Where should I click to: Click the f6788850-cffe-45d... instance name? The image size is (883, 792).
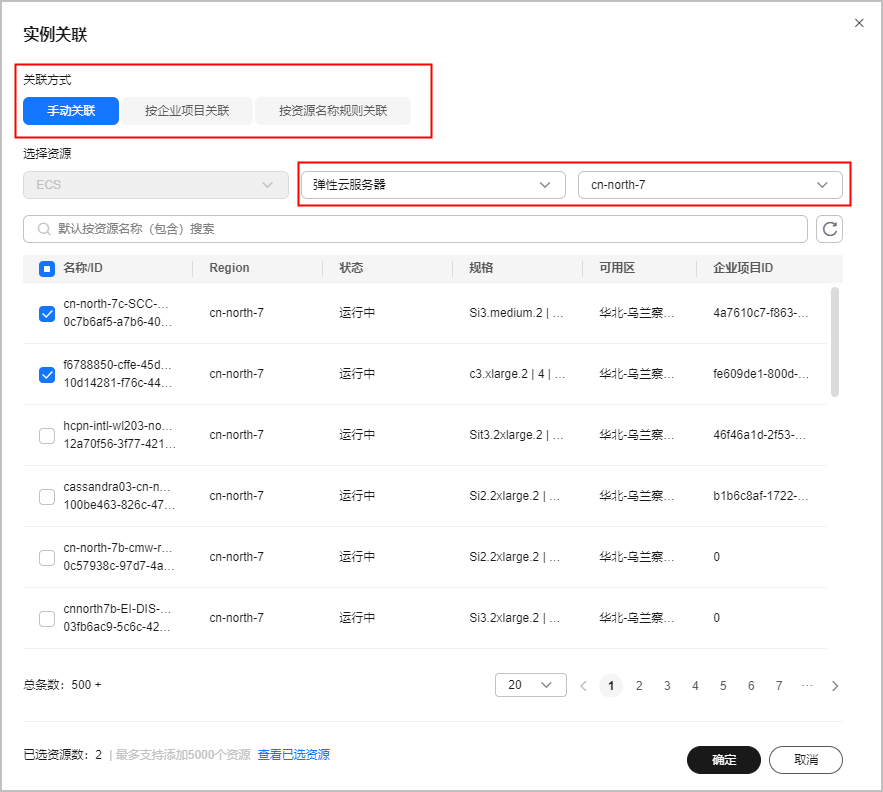pos(117,365)
